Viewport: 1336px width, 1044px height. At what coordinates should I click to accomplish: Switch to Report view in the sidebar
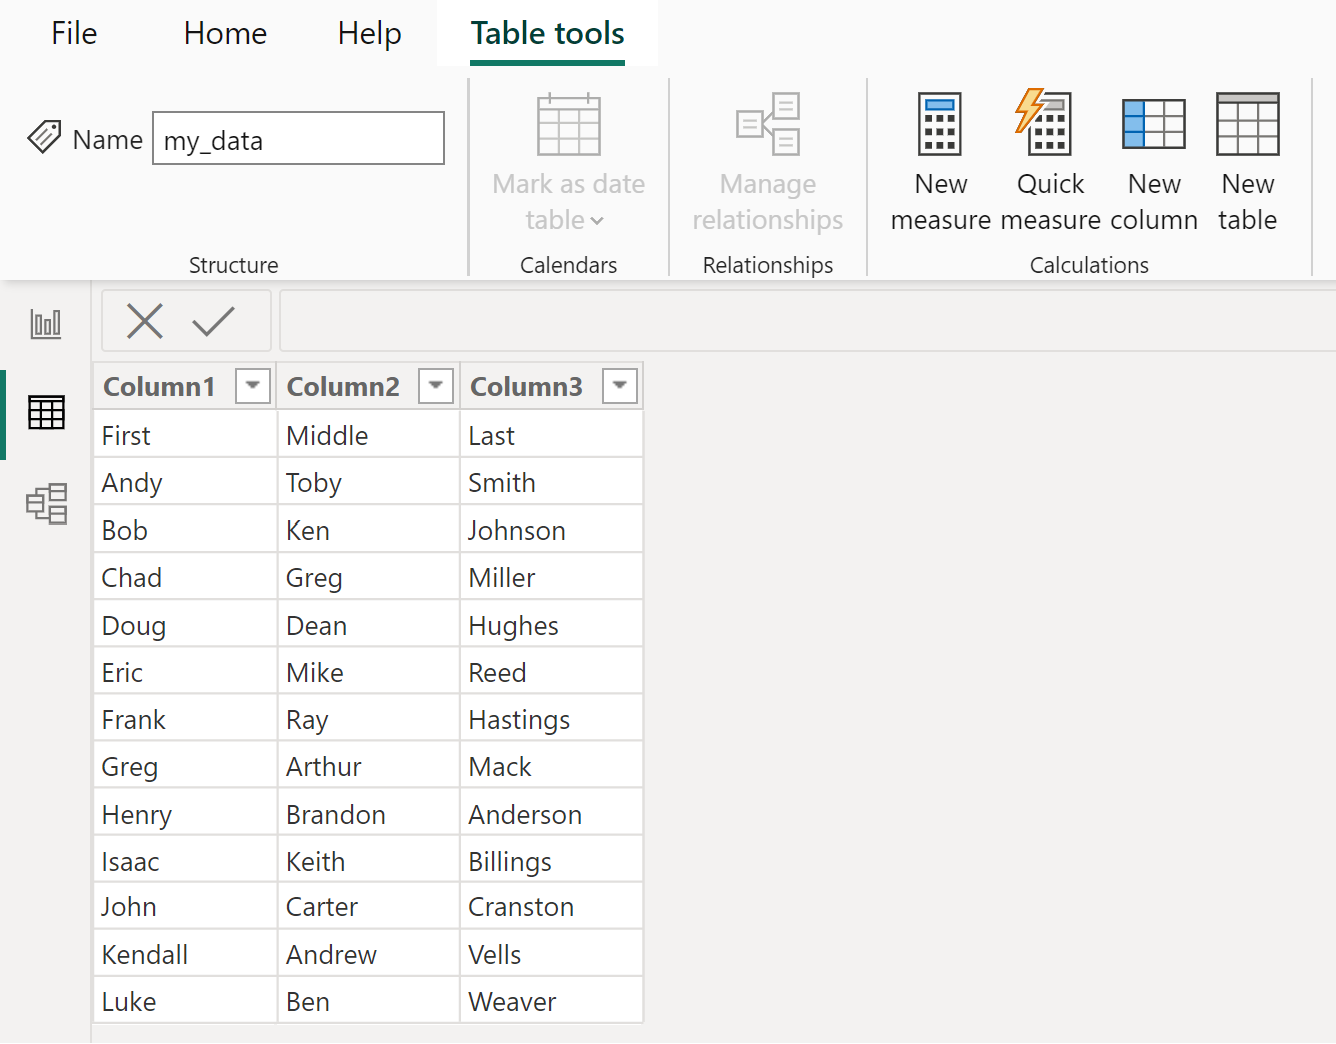pyautogui.click(x=45, y=323)
